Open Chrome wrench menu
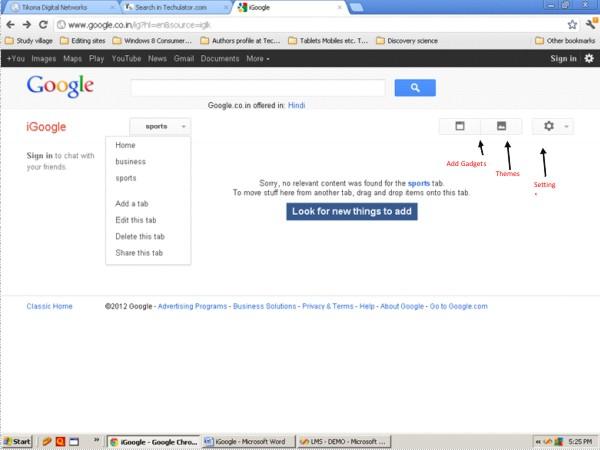 (591, 24)
